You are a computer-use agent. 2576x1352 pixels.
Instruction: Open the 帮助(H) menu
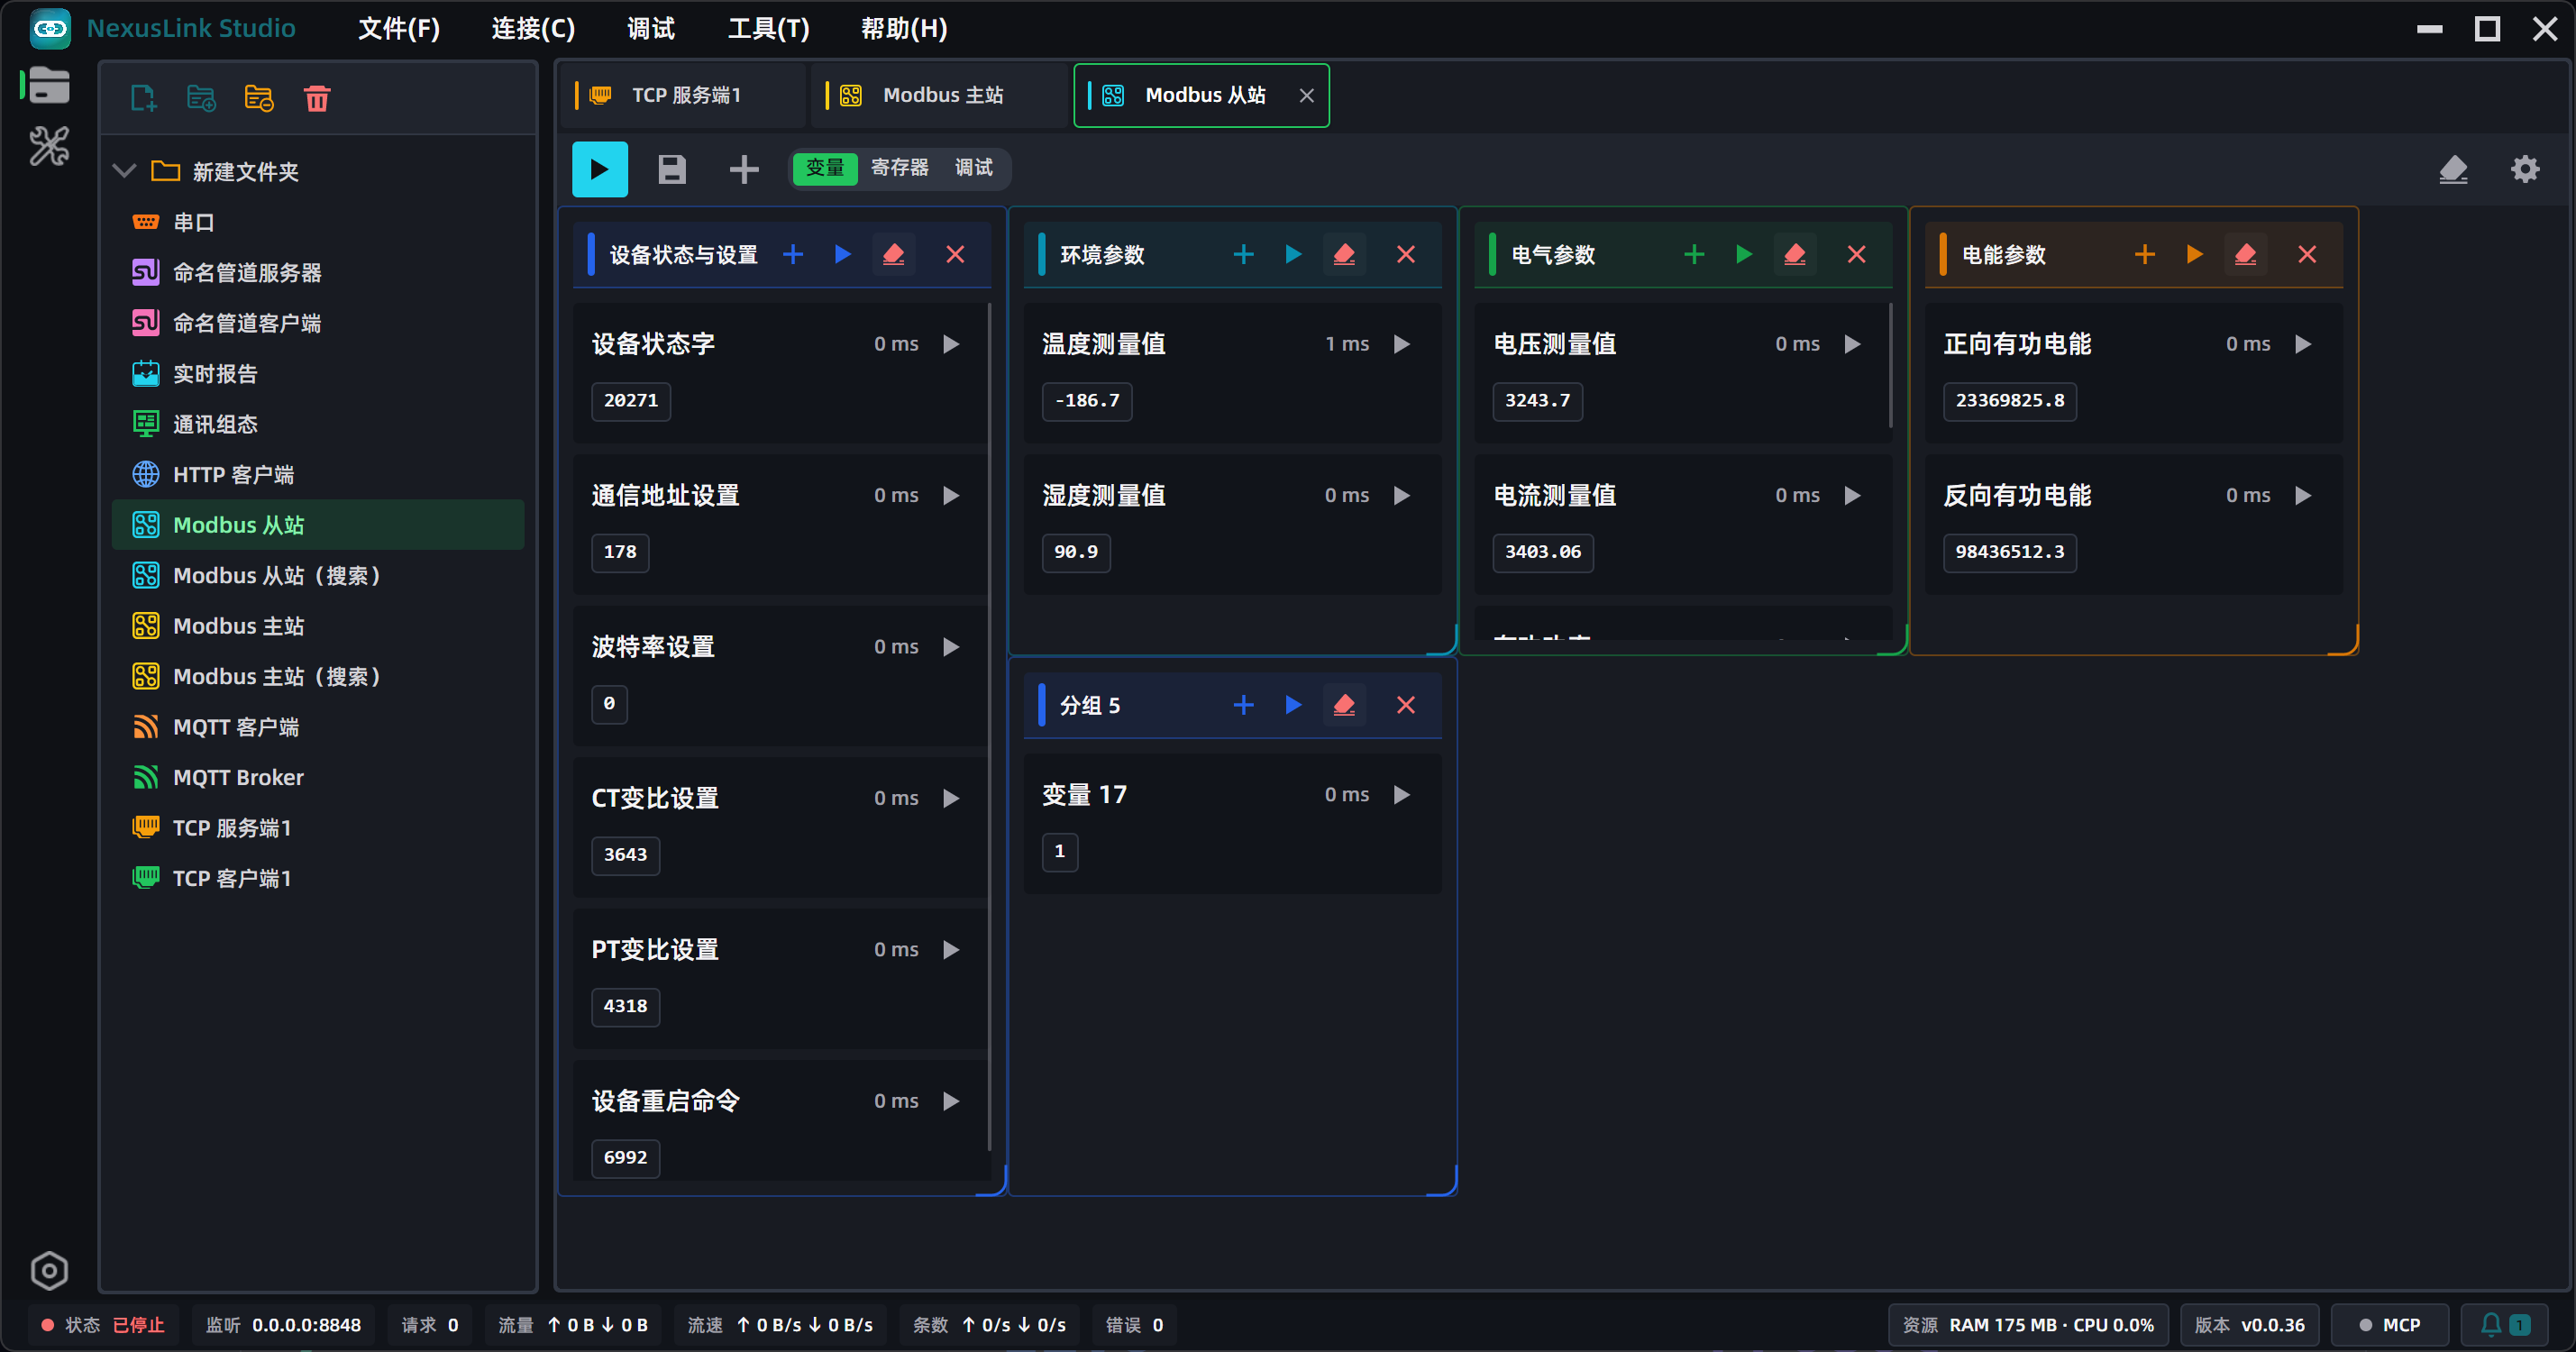pos(903,28)
